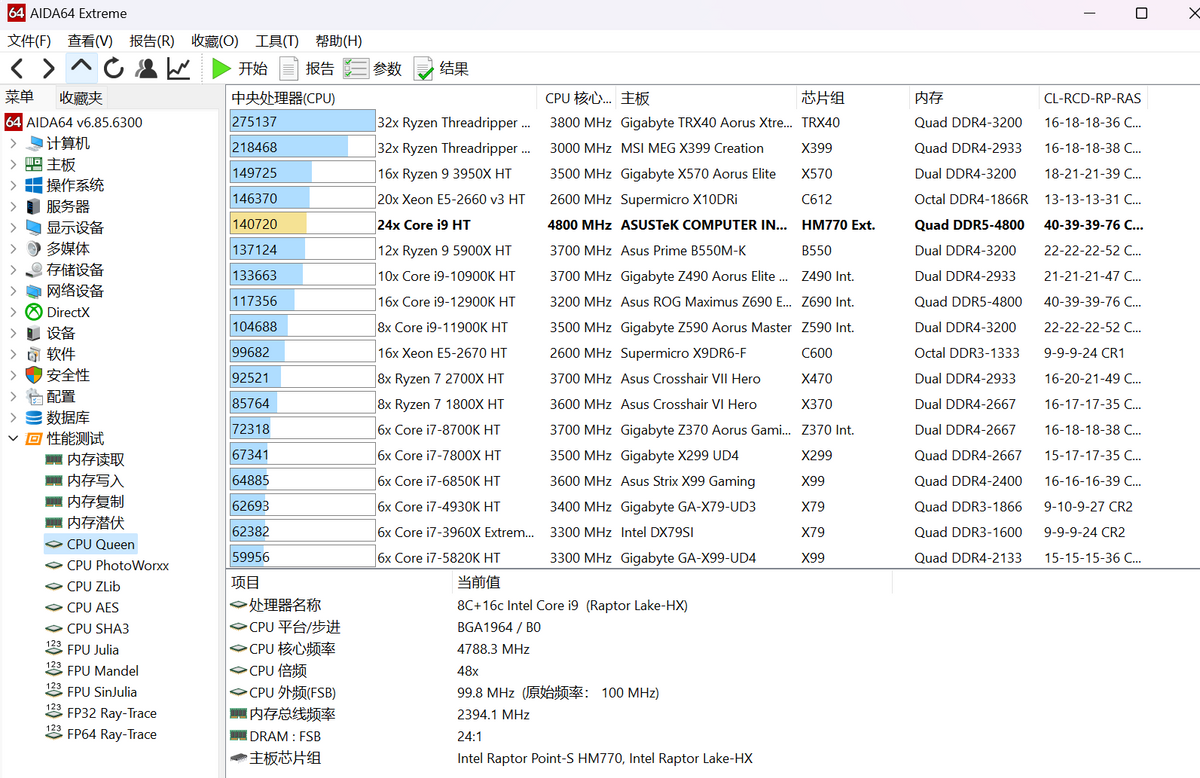Click the back navigation arrow
The image size is (1200, 778).
[x=17, y=69]
